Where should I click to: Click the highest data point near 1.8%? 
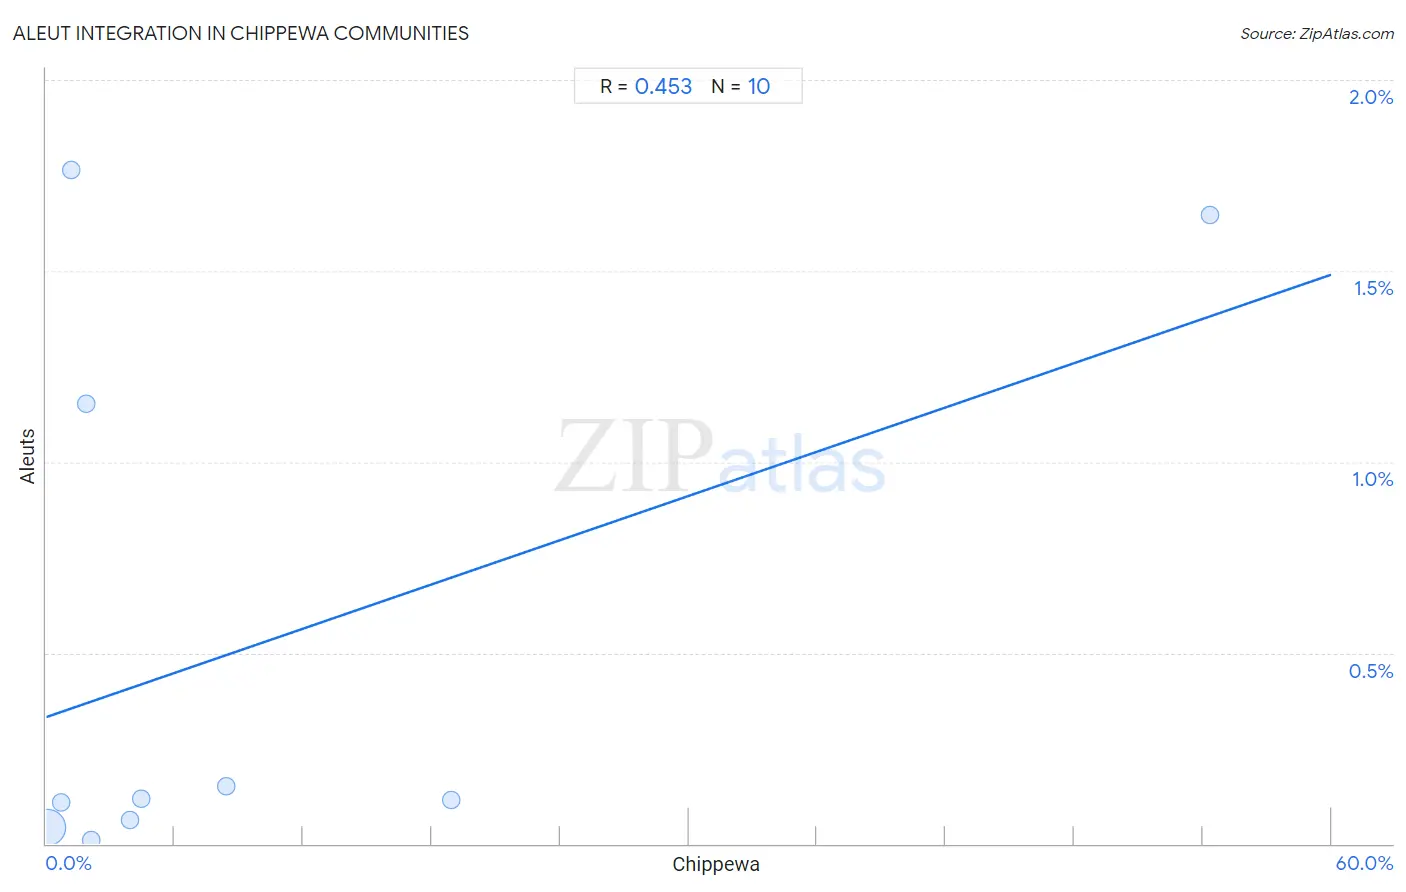[71, 170]
